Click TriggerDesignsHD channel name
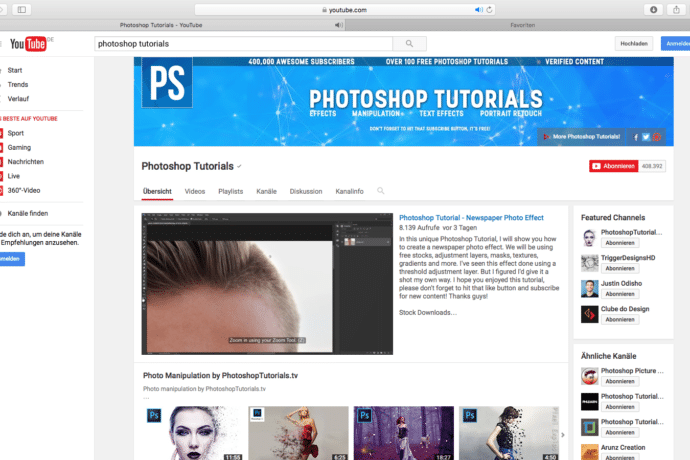Screen dimensions: 690x460 coord(628,258)
